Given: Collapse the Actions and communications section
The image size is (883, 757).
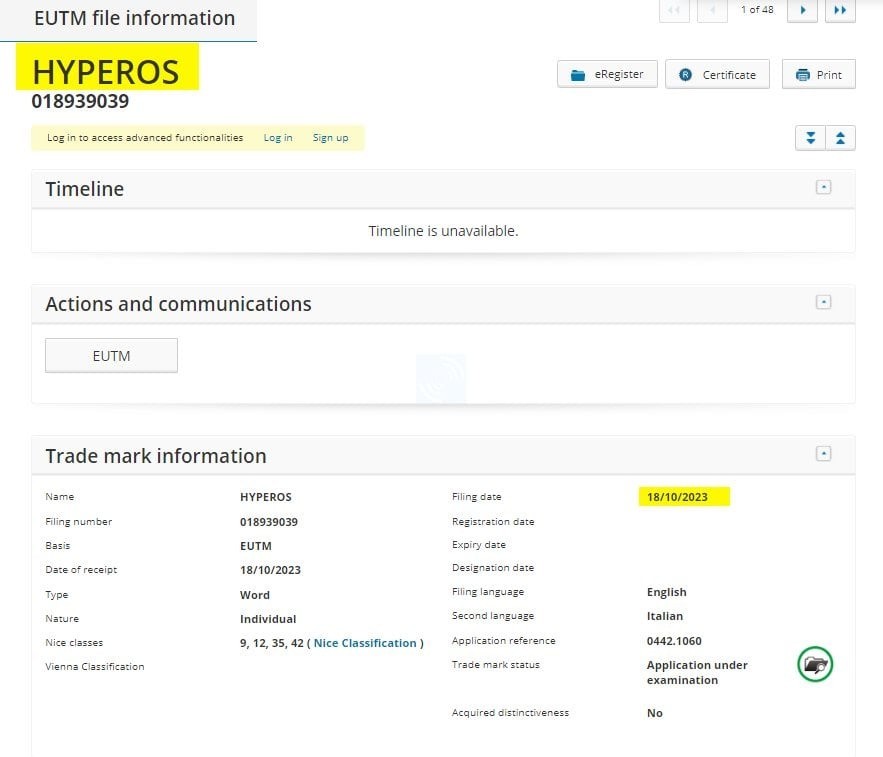Looking at the screenshot, I should 823,302.
